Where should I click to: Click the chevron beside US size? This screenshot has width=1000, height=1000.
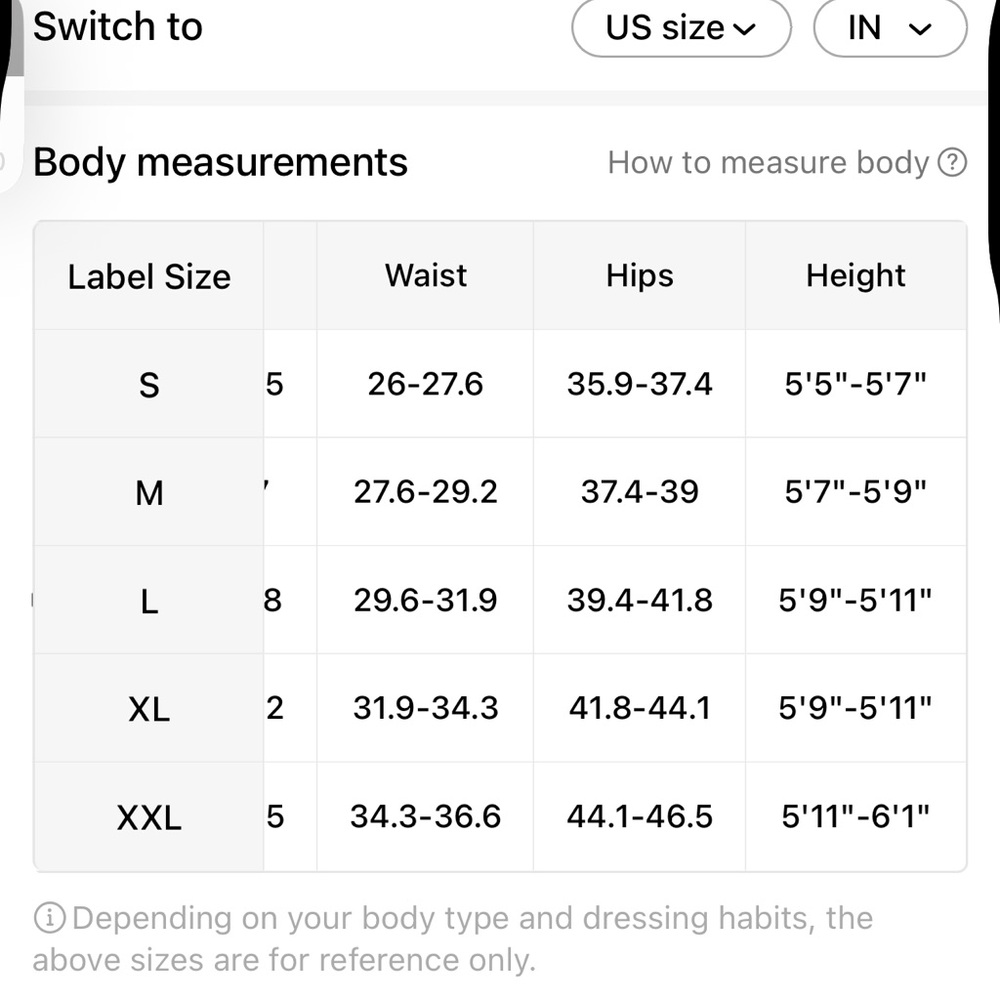(x=744, y=29)
